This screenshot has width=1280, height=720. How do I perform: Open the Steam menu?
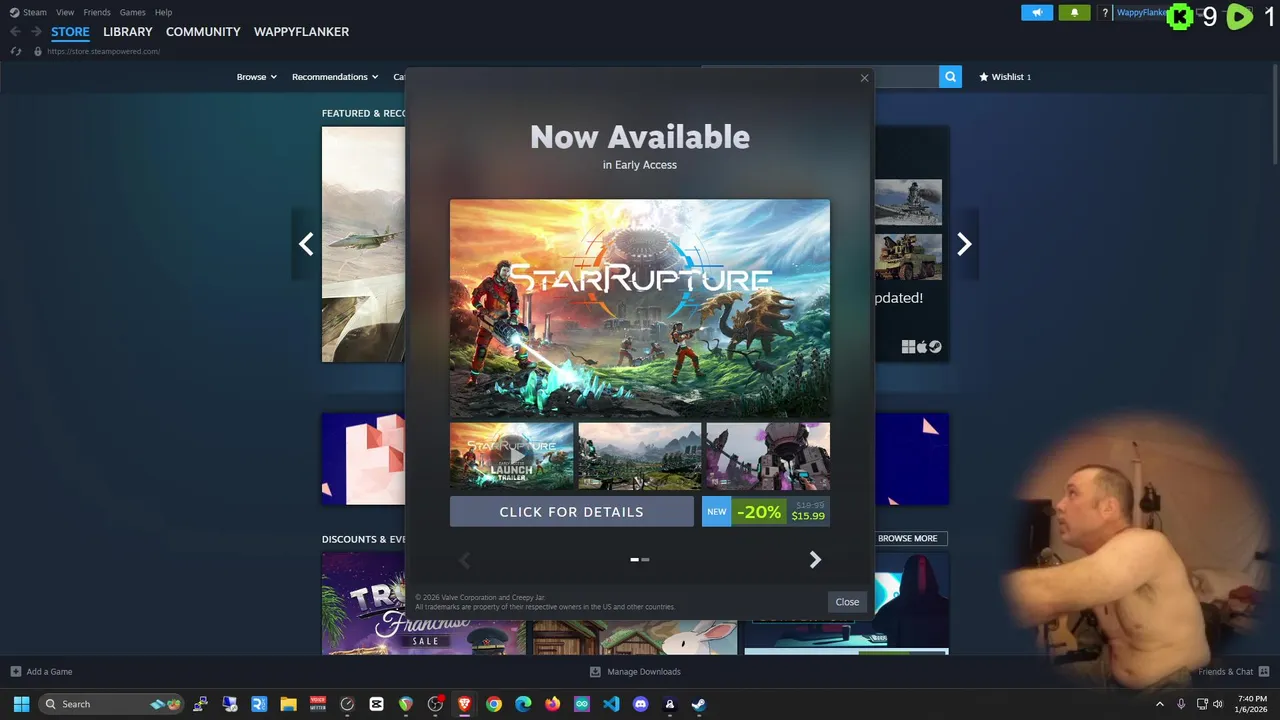point(28,12)
